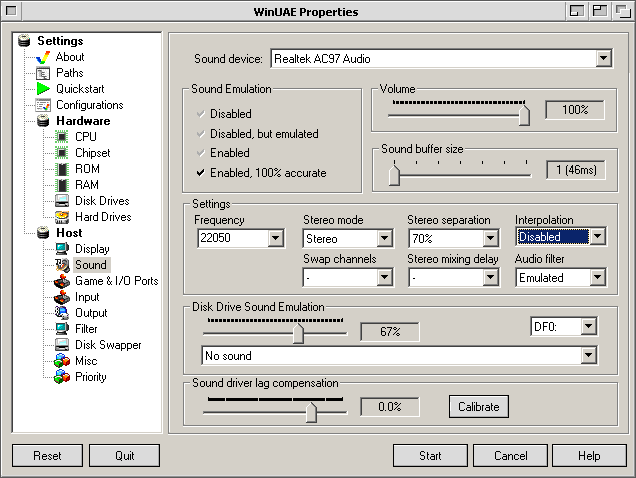Select Disabled sound emulation option

coord(224,114)
